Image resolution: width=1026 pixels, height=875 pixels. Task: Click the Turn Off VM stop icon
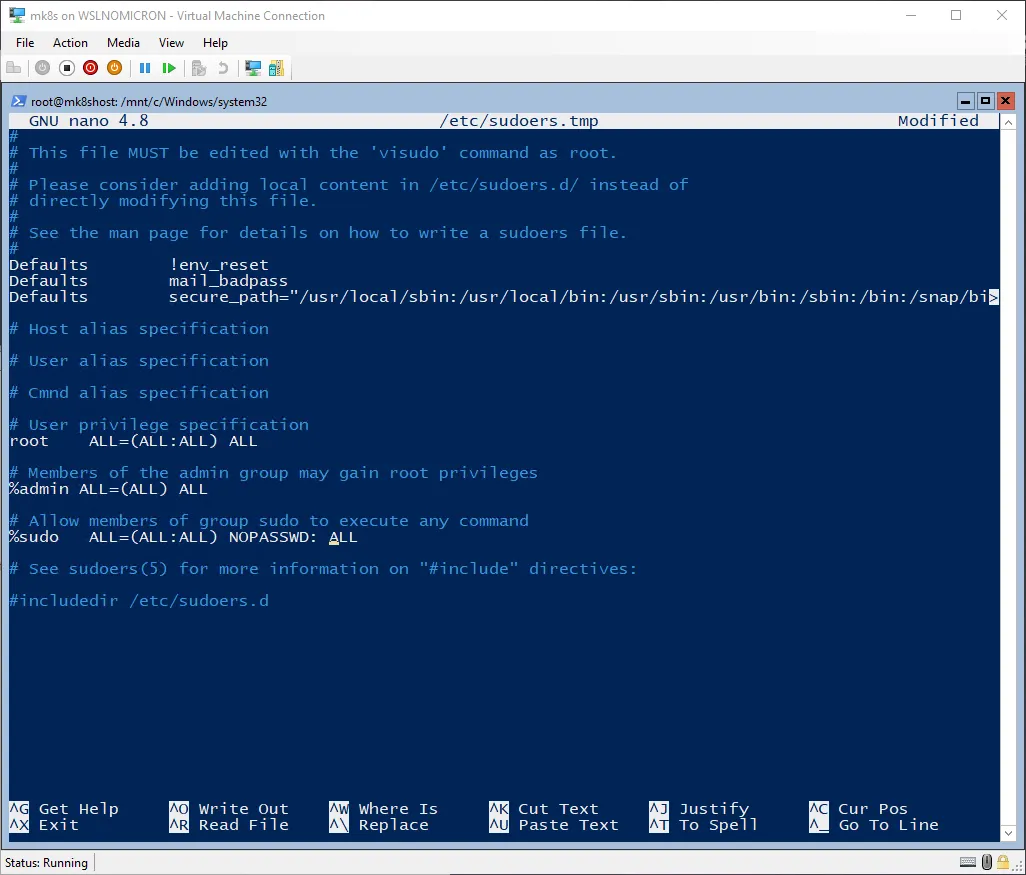[67, 68]
